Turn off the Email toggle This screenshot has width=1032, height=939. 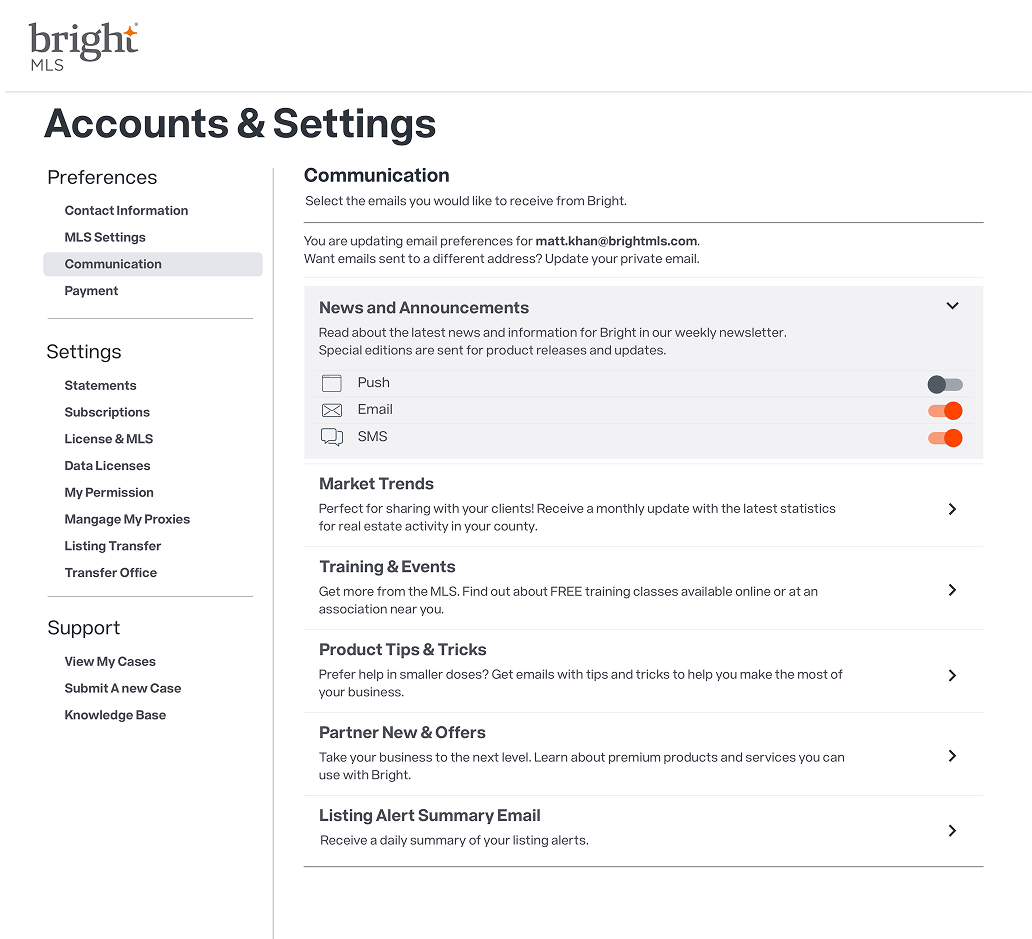click(x=944, y=411)
